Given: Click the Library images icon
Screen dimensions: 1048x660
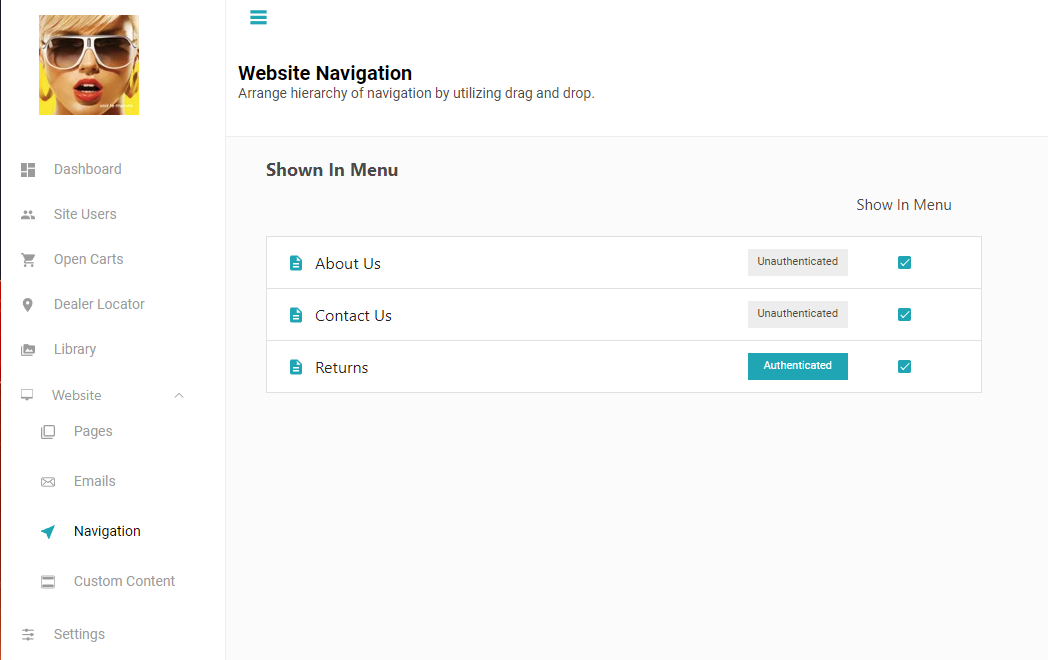Looking at the screenshot, I should 28,350.
